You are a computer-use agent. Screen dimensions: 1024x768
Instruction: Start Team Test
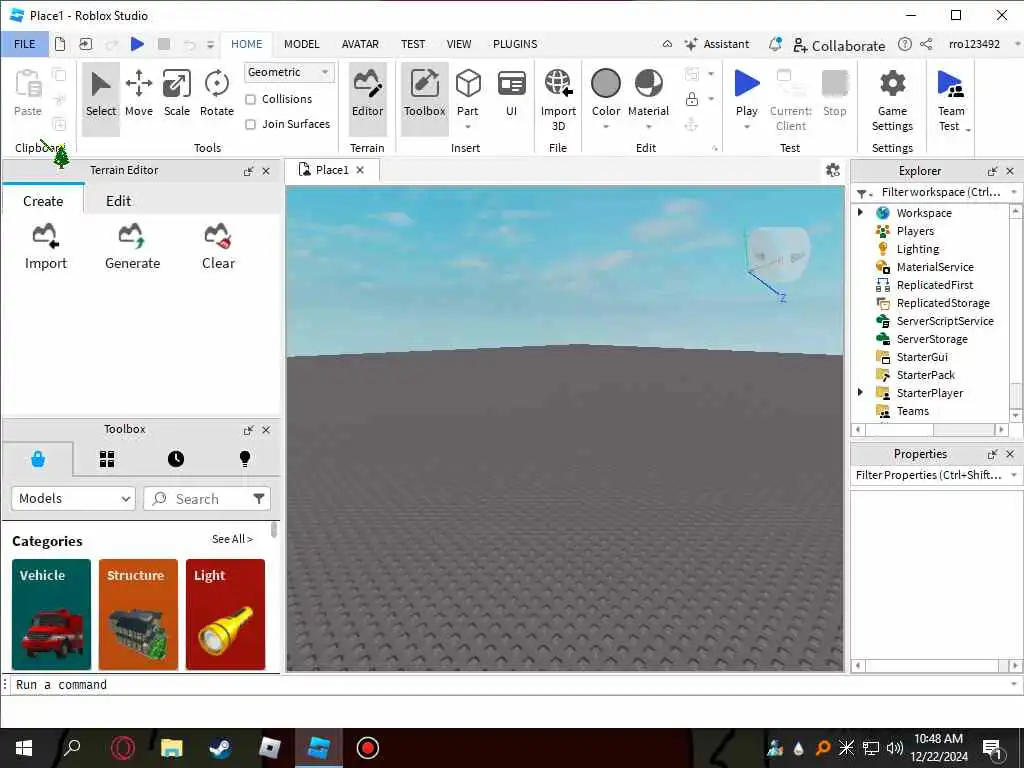[951, 99]
